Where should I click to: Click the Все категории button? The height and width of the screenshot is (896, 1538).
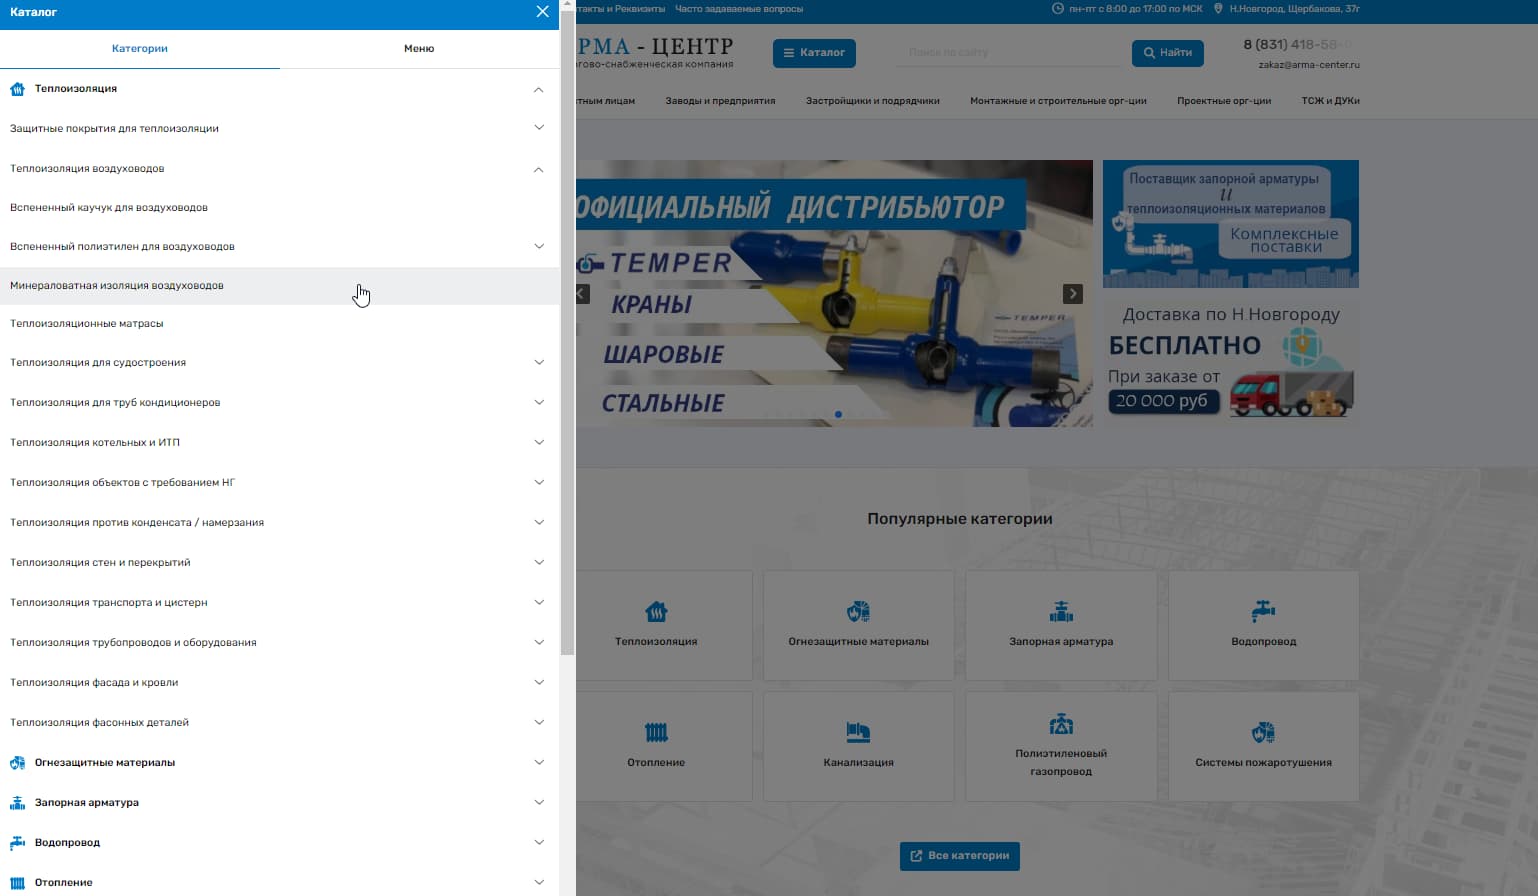[960, 856]
